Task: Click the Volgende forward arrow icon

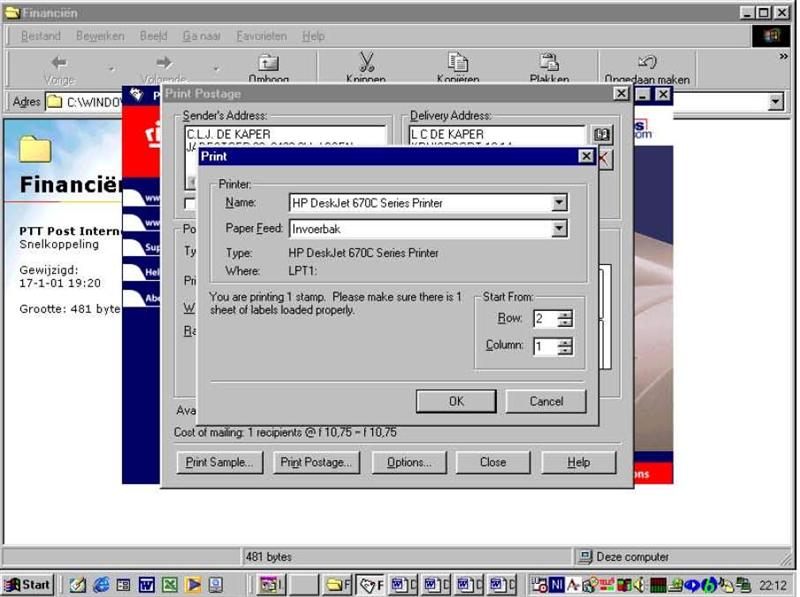Action: click(x=164, y=63)
